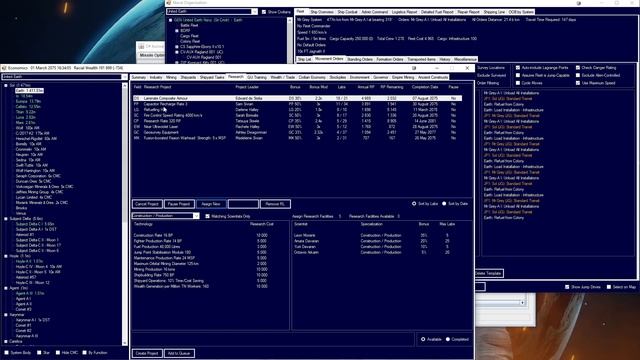Open Logistics Report tab in Naval Organization
Image resolution: width=640 pixels, height=360 pixels.
click(x=404, y=12)
